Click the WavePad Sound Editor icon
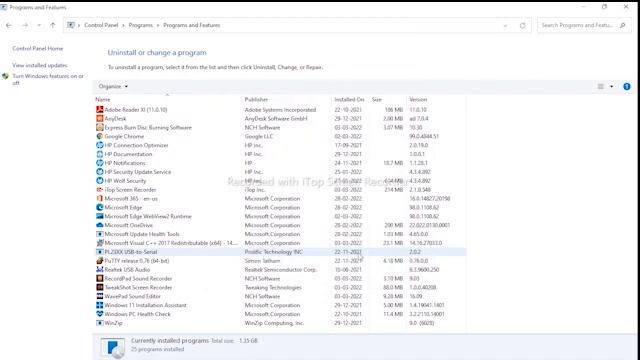The width and height of the screenshot is (640, 360). tap(100, 296)
